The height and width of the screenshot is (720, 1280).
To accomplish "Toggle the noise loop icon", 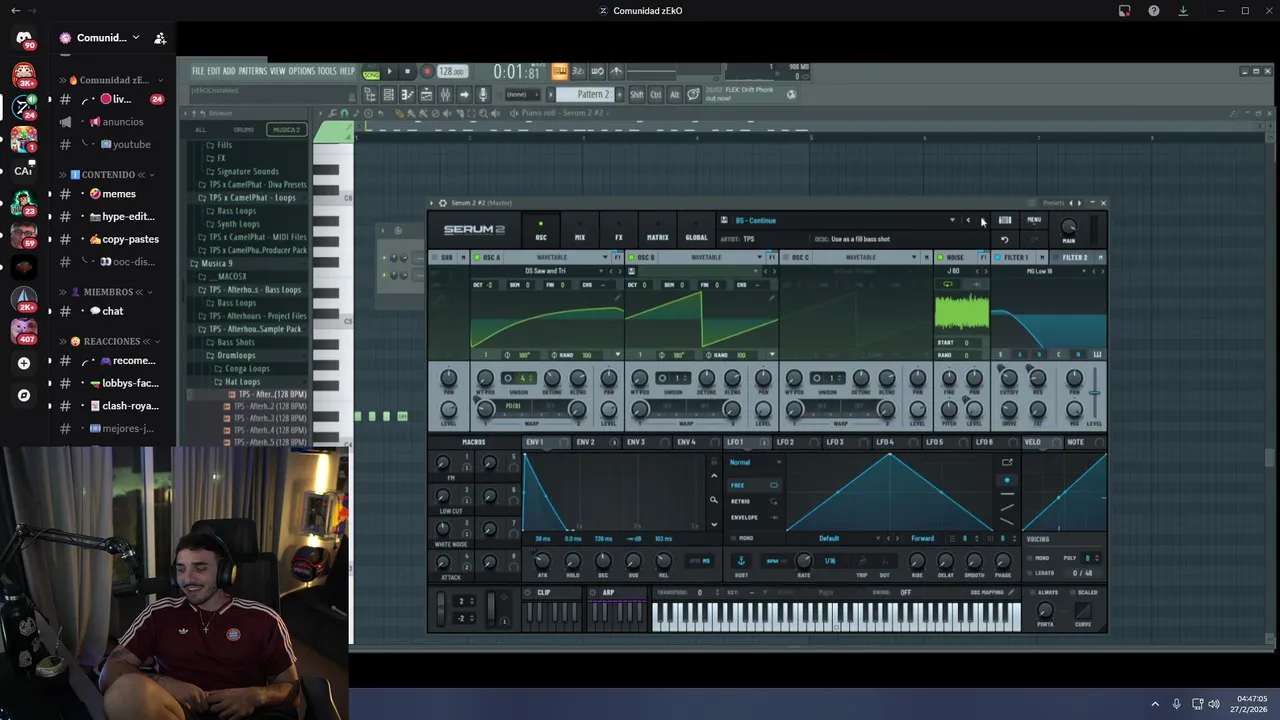I will (948, 284).
